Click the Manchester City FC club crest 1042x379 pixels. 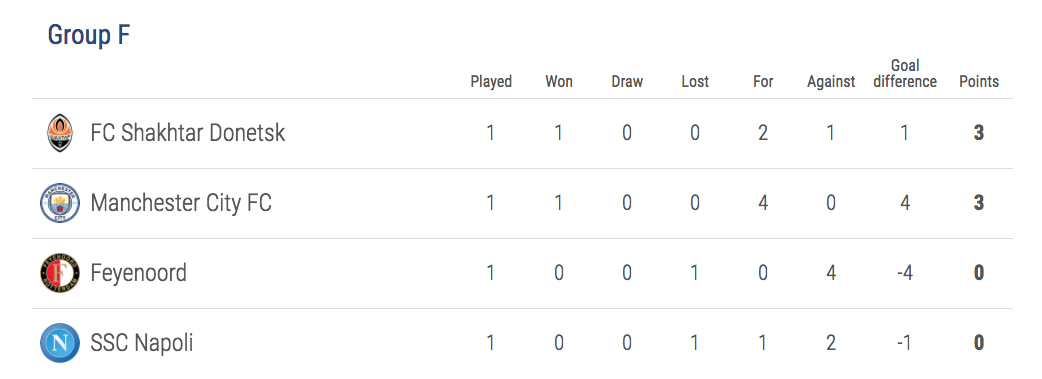tap(60, 203)
